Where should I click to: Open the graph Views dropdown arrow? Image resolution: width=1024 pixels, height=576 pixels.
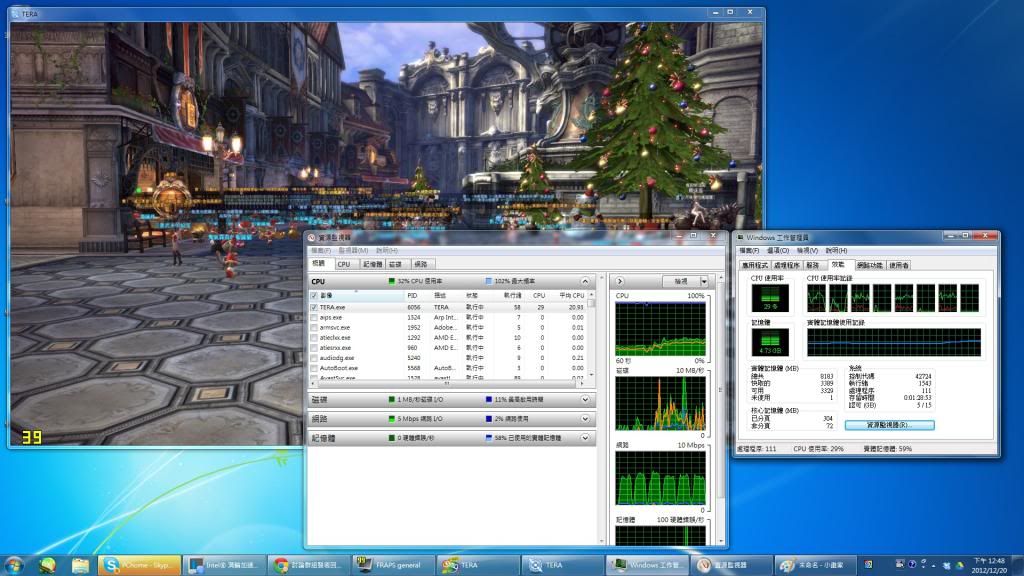(x=704, y=281)
